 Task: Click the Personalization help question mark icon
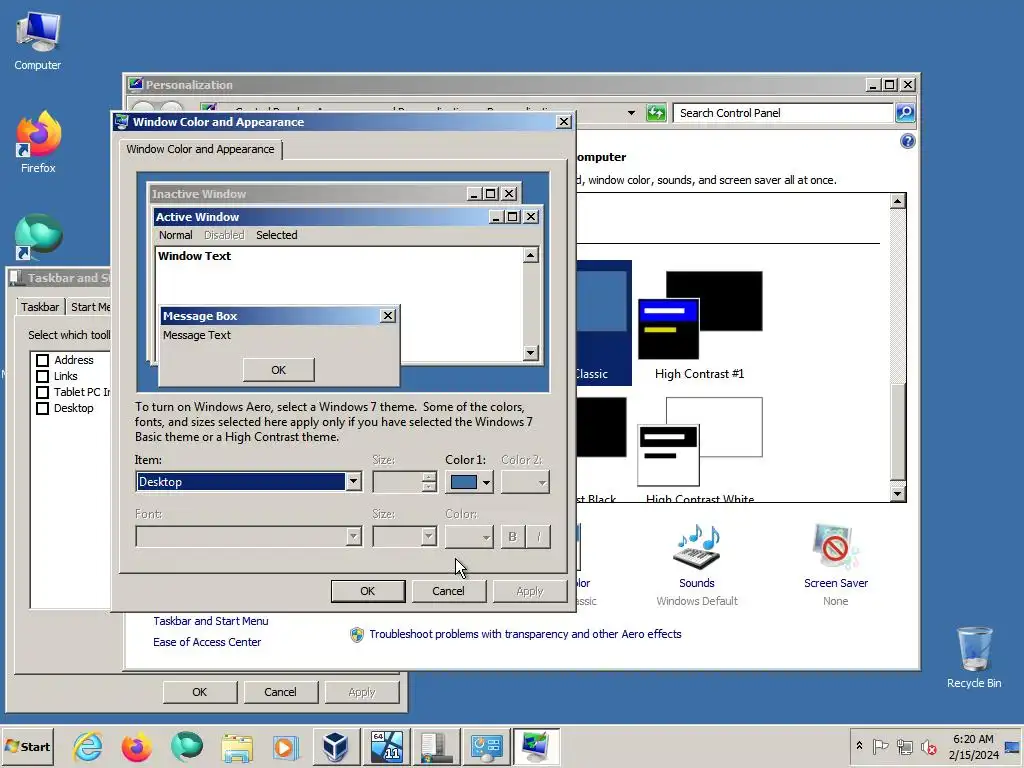908,141
